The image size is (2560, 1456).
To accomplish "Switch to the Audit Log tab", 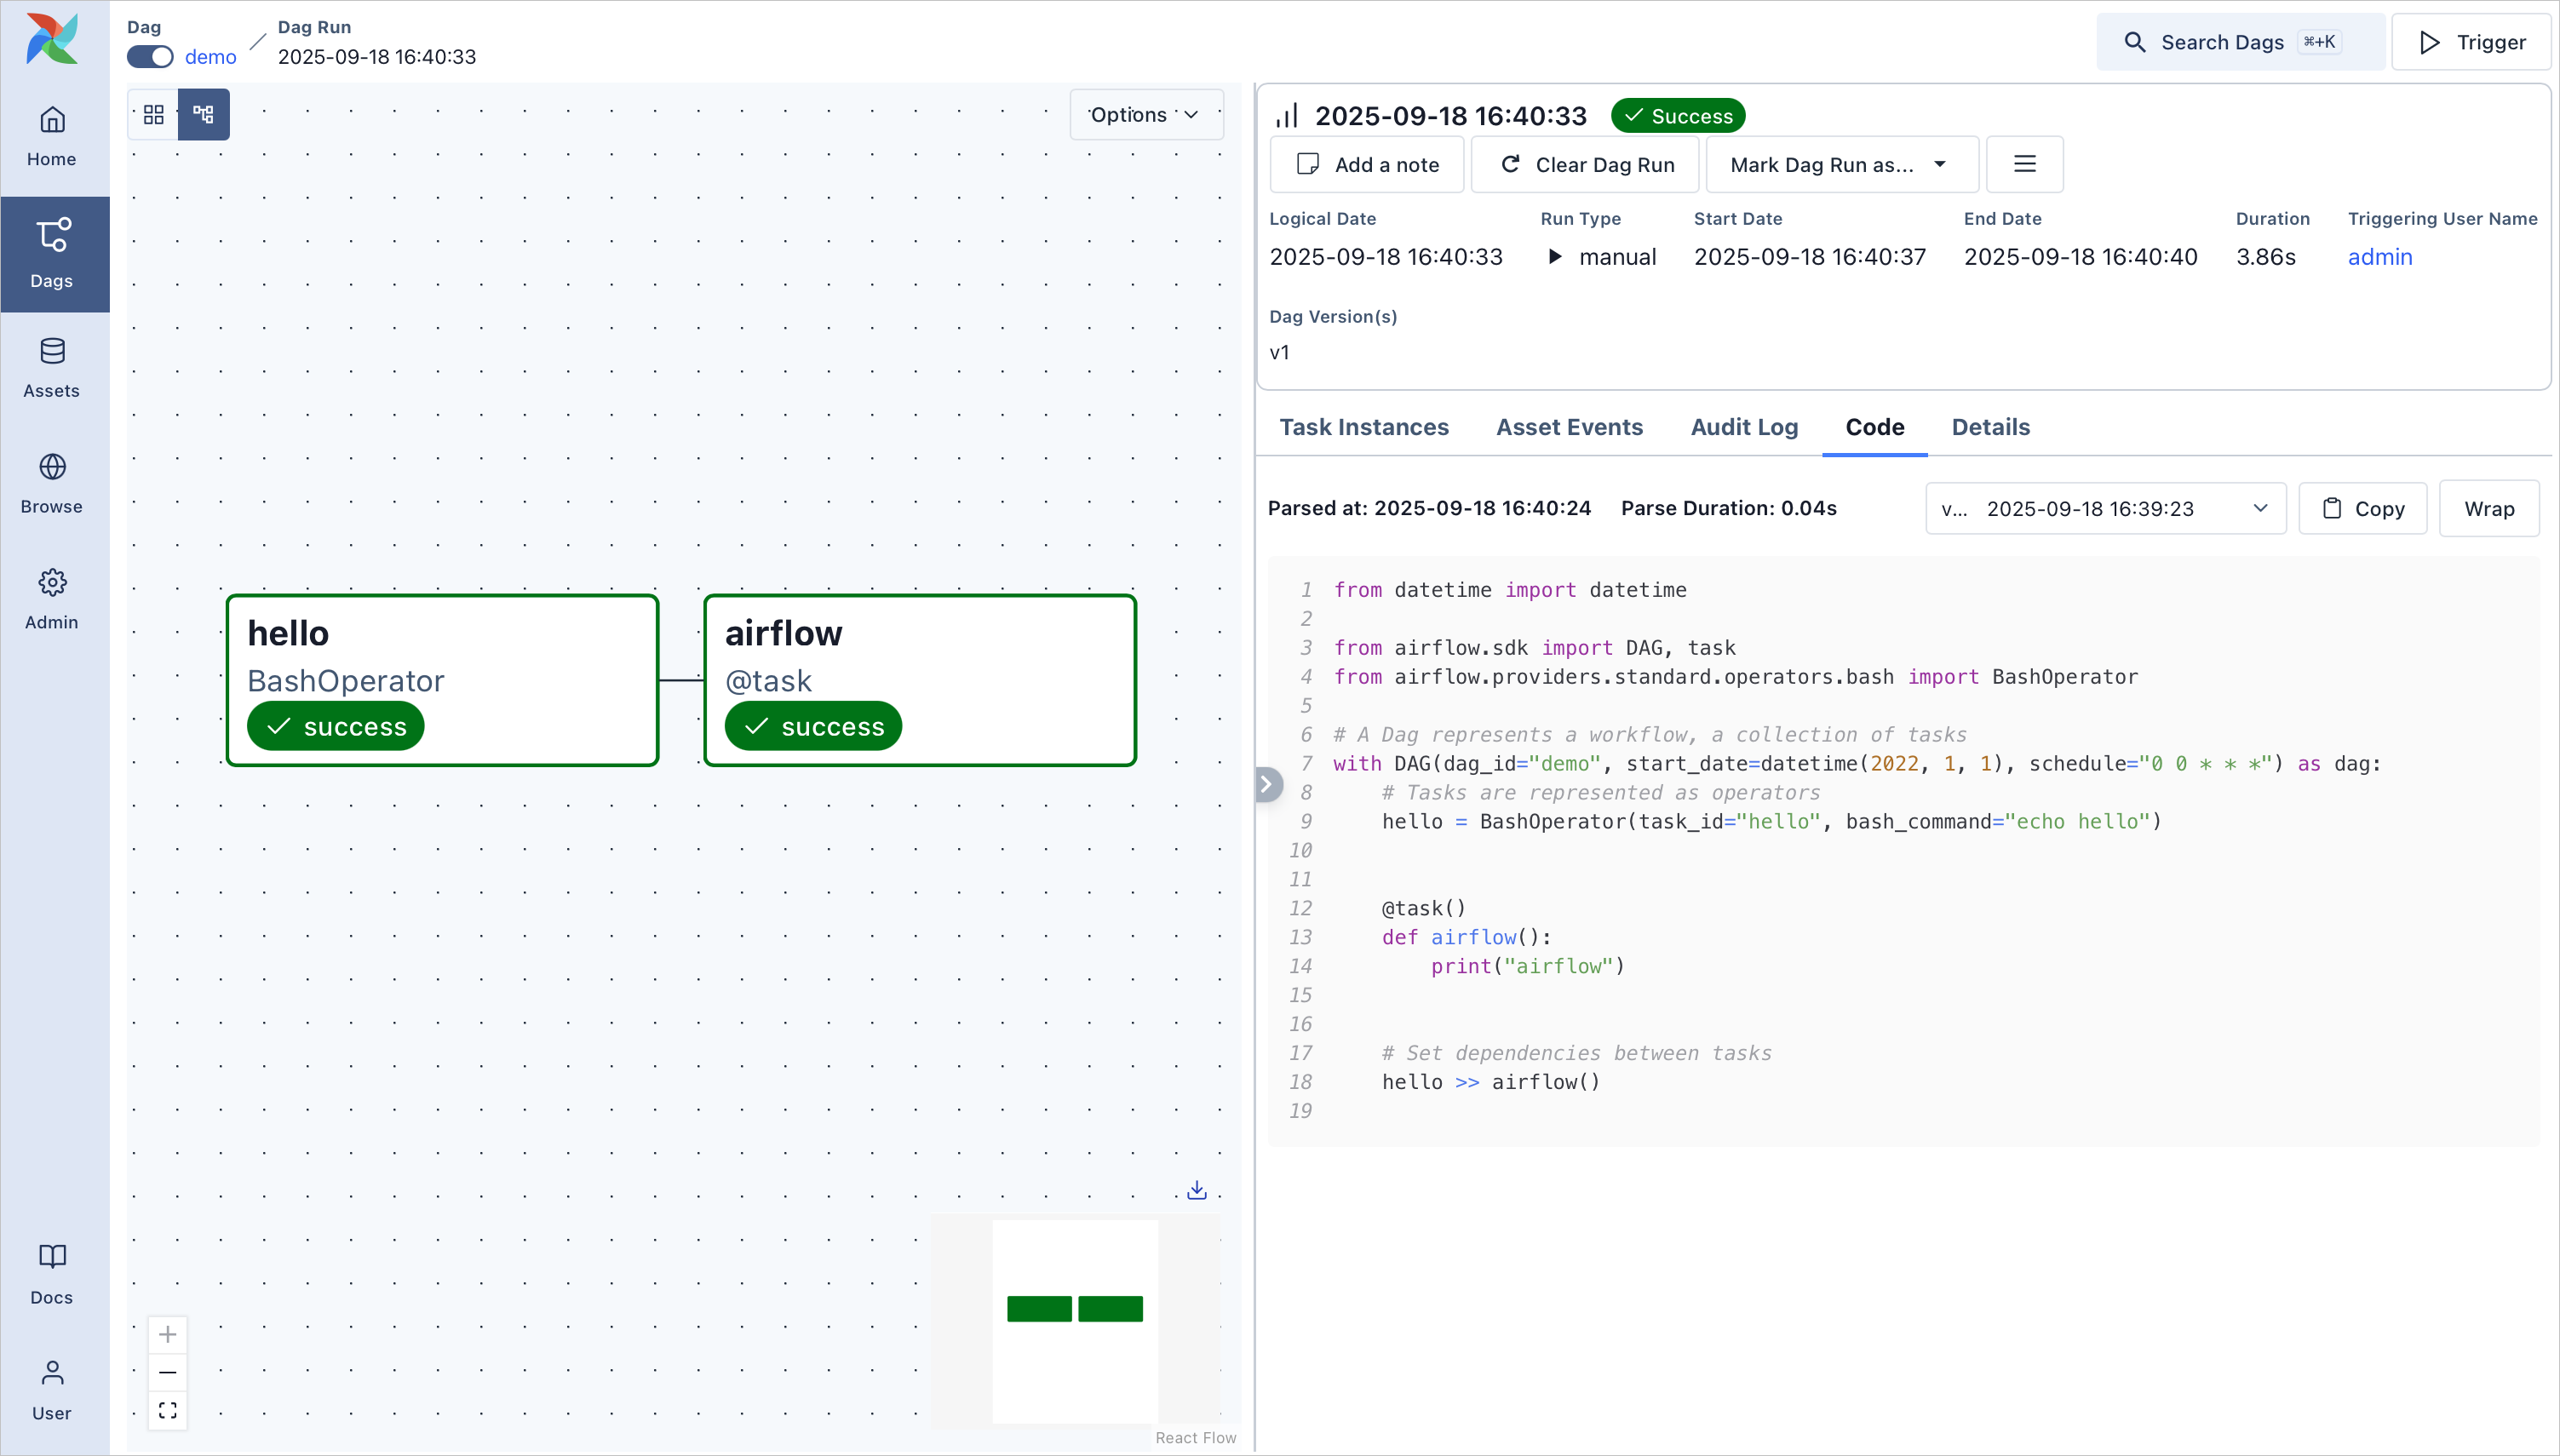I will [1743, 427].
